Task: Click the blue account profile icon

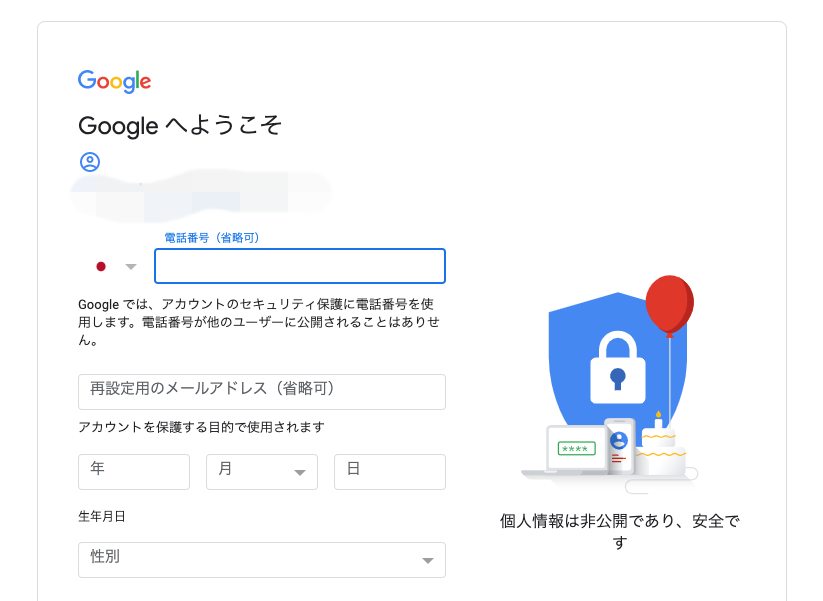Action: pos(88,160)
